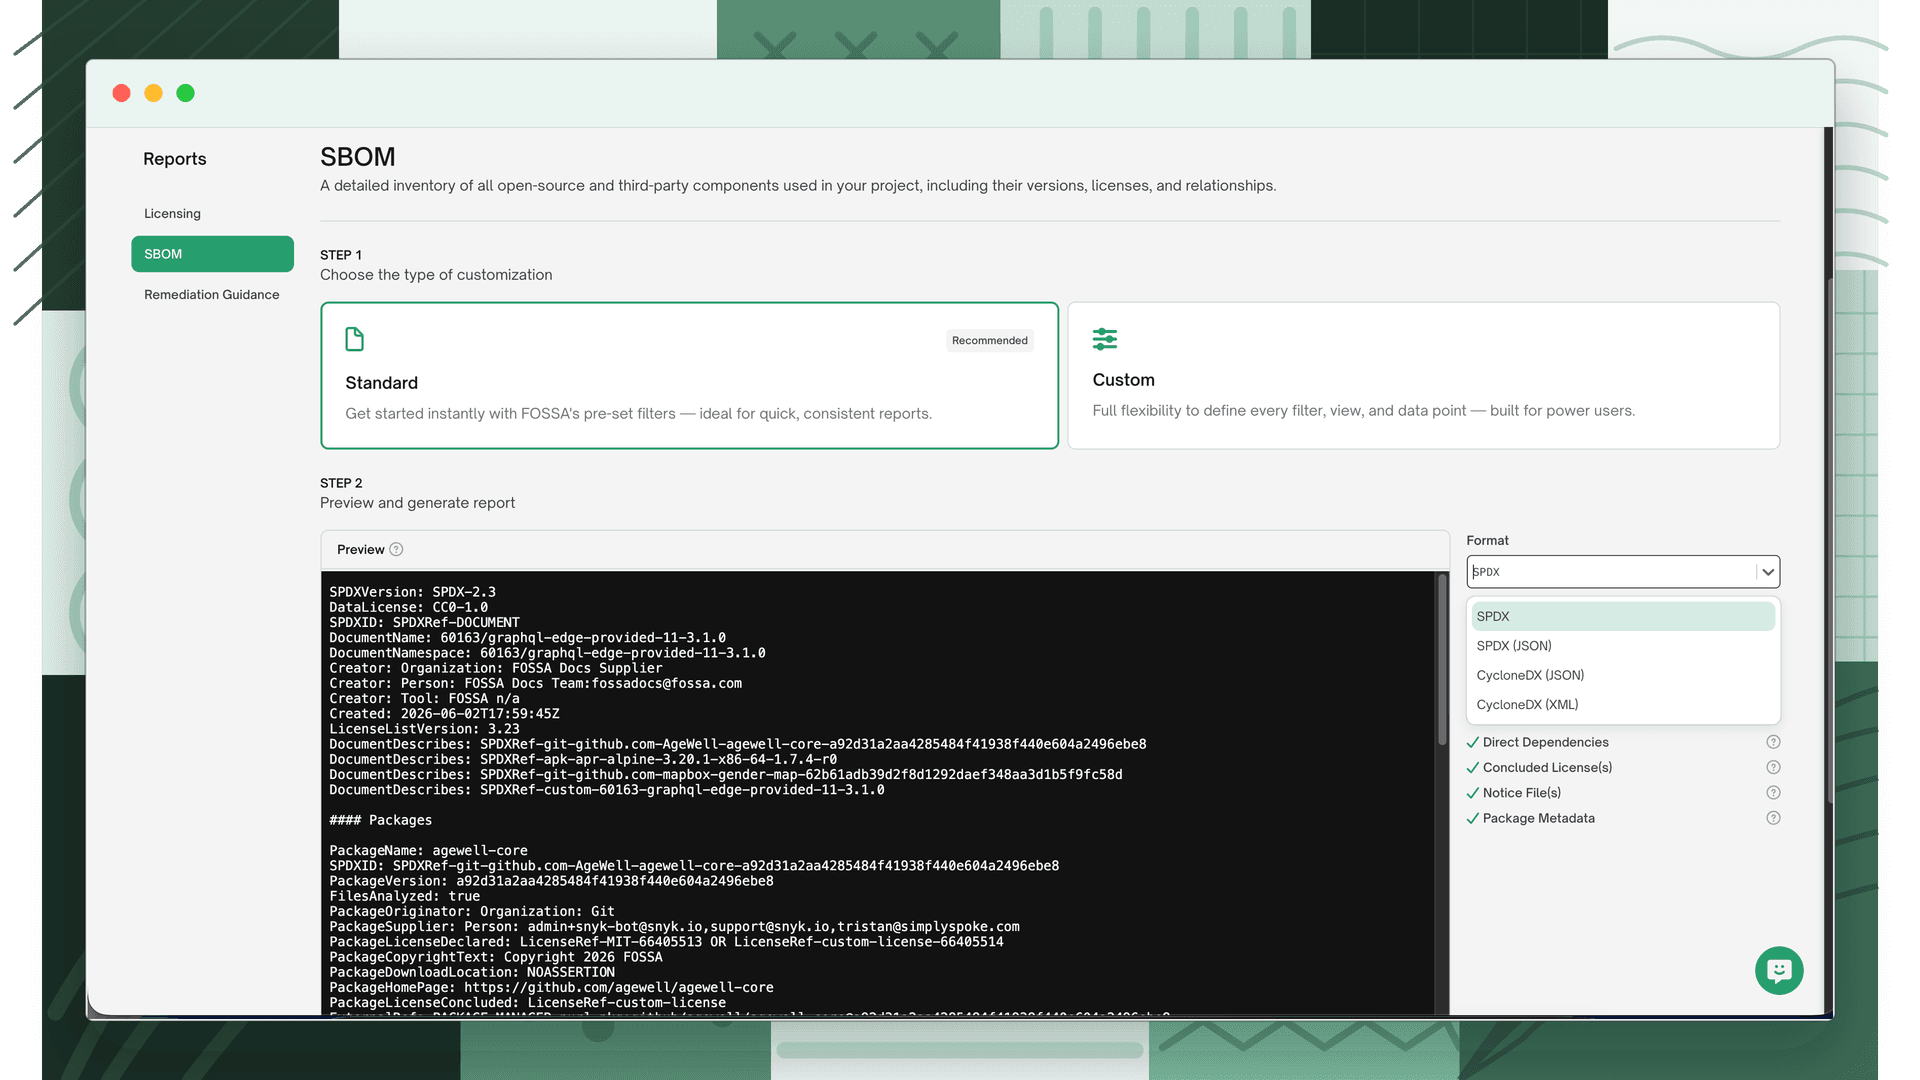Toggle Package Metadata checkmark

[1472, 818]
